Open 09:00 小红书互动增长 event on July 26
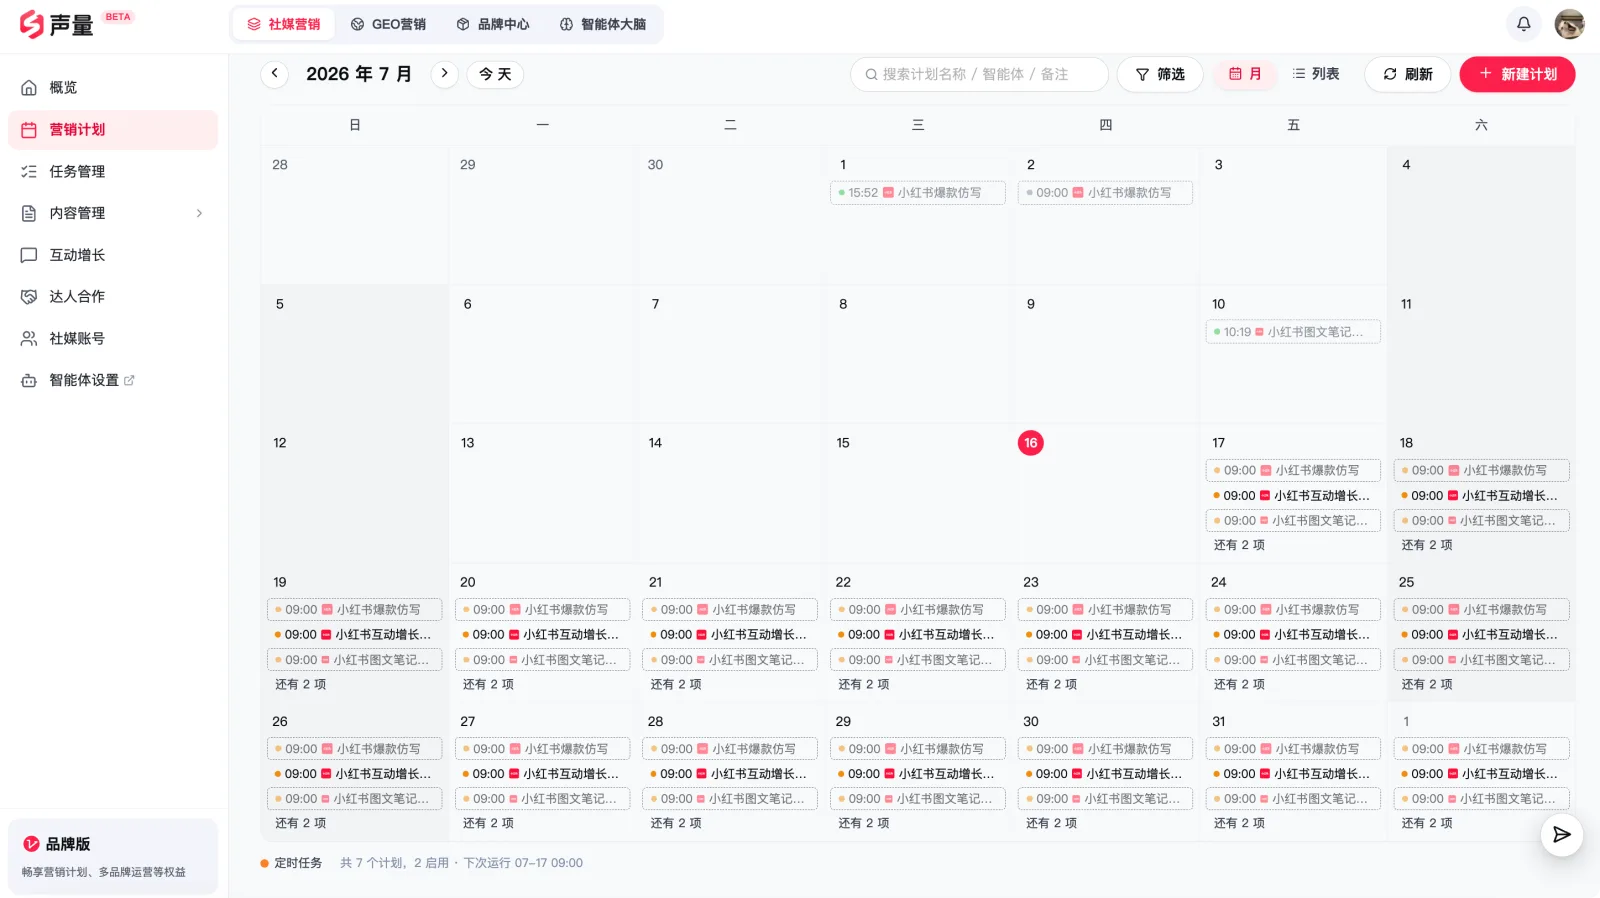1600x898 pixels. (x=354, y=774)
